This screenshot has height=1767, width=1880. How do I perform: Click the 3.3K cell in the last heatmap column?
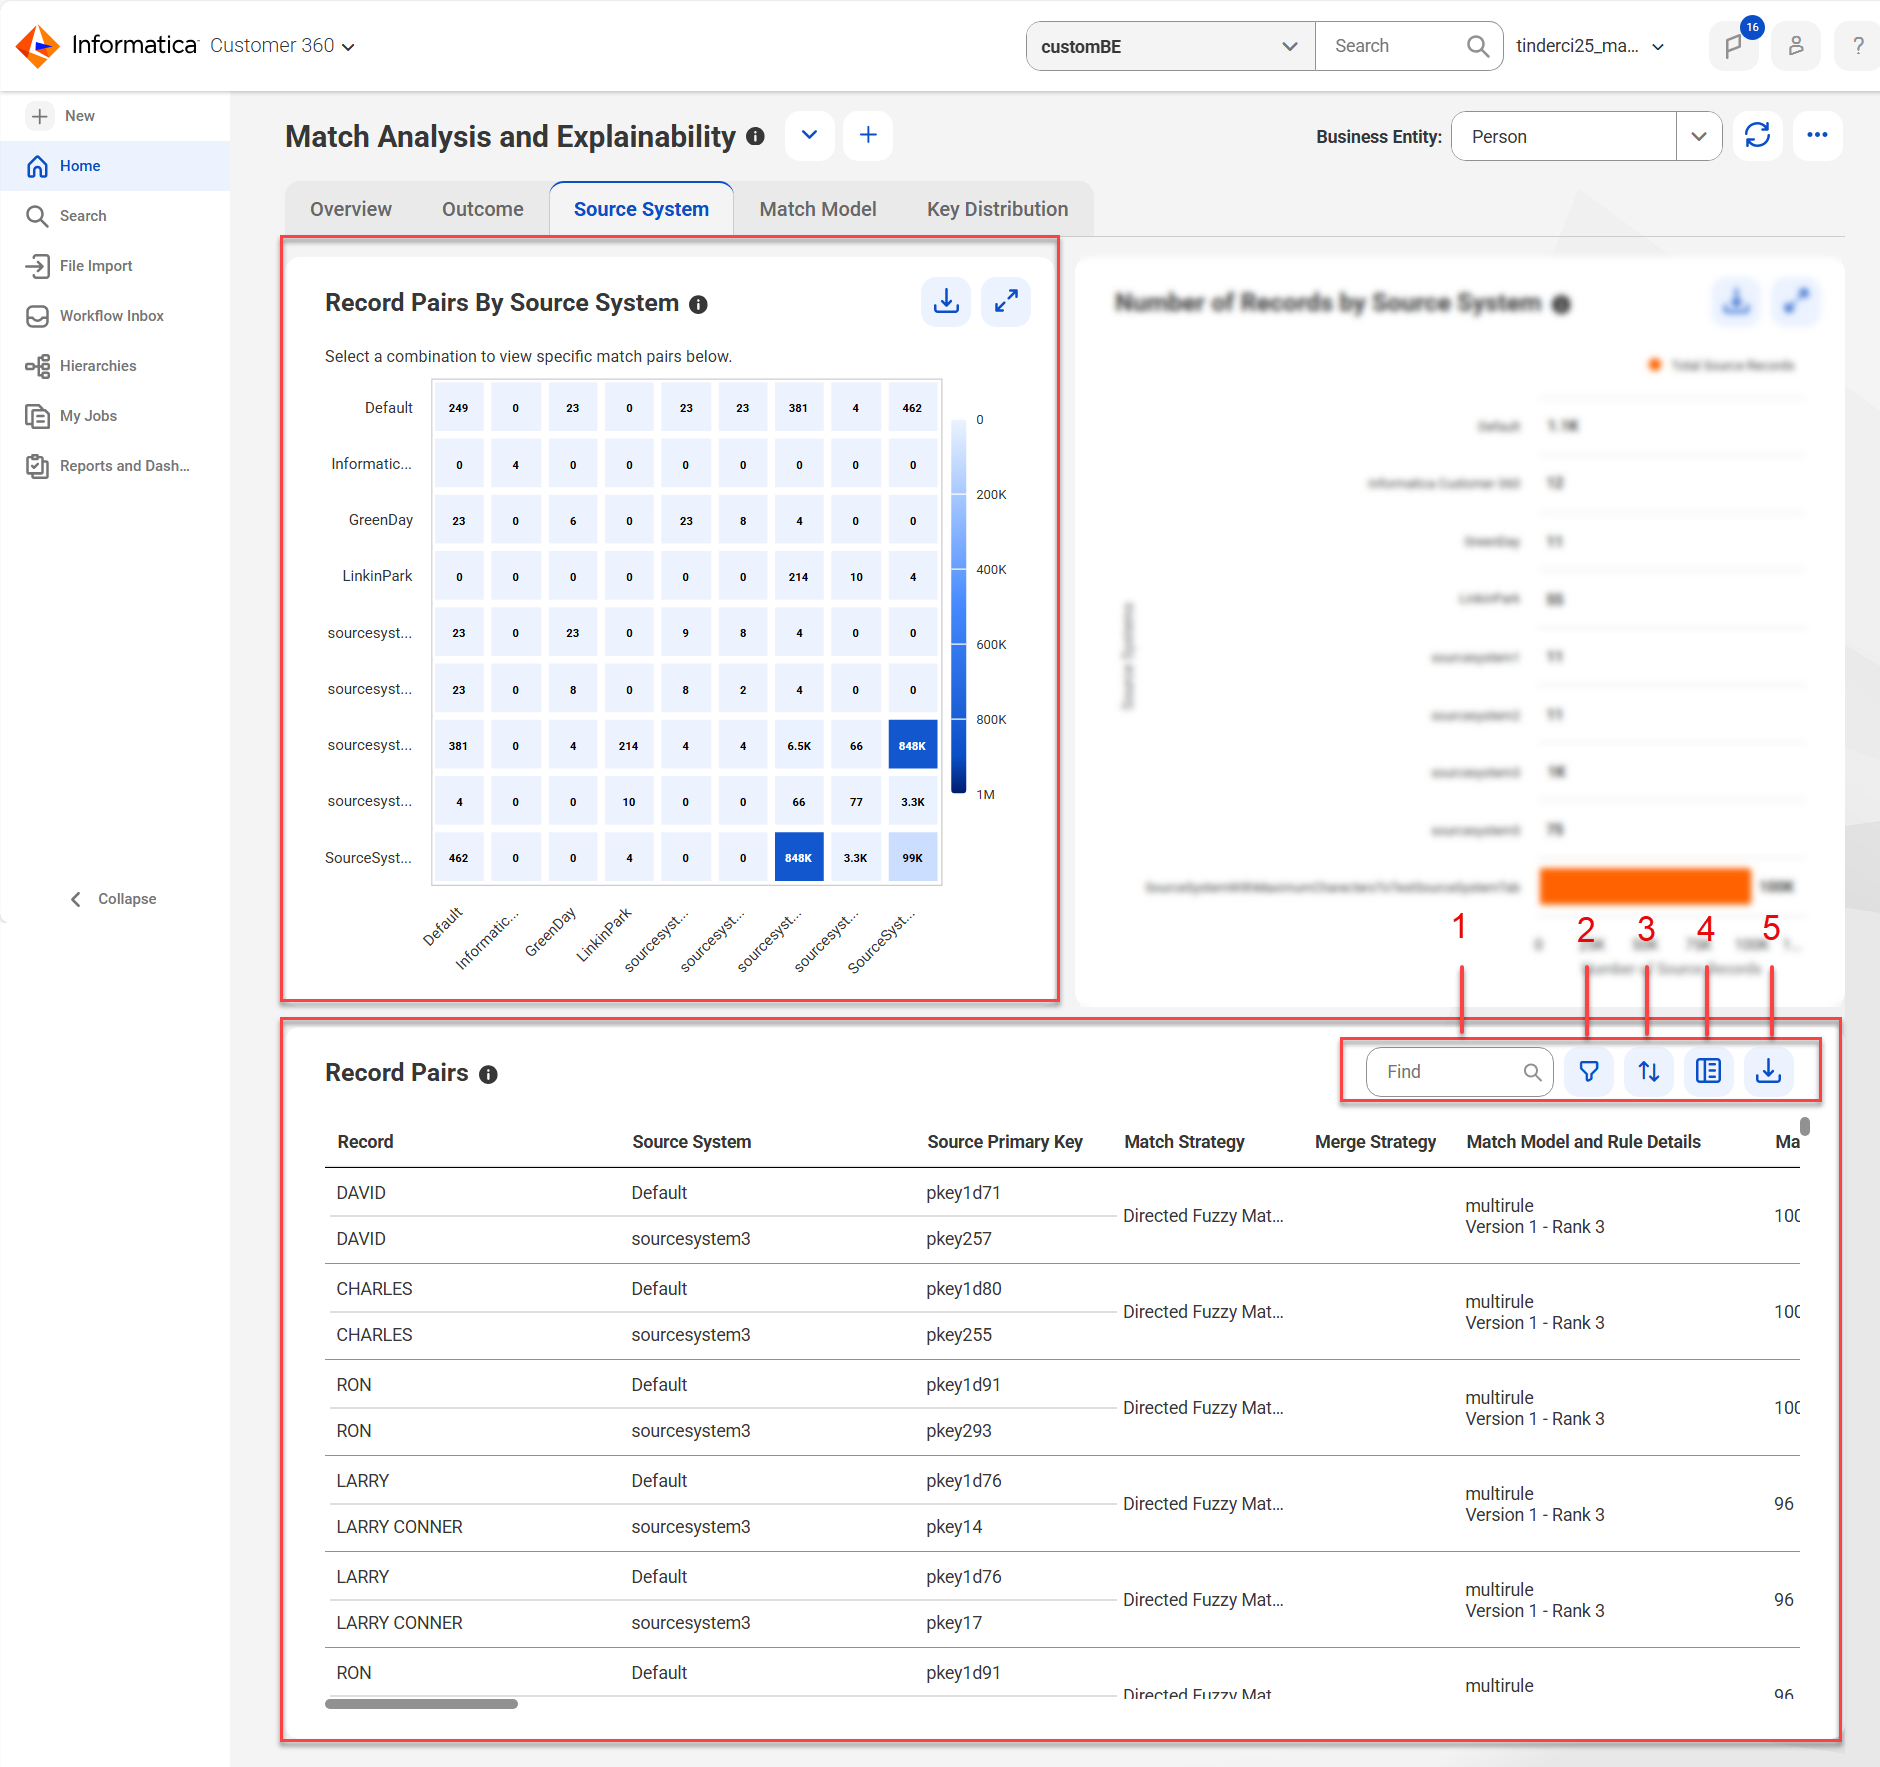[x=912, y=801]
